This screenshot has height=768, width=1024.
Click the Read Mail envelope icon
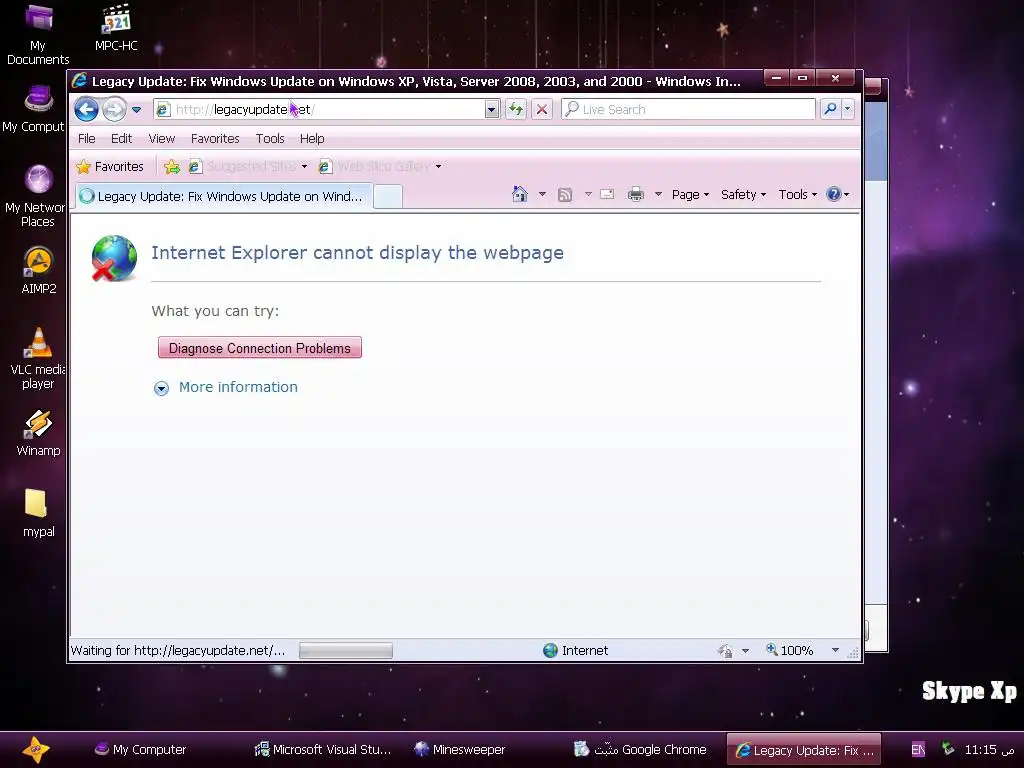pyautogui.click(x=607, y=194)
